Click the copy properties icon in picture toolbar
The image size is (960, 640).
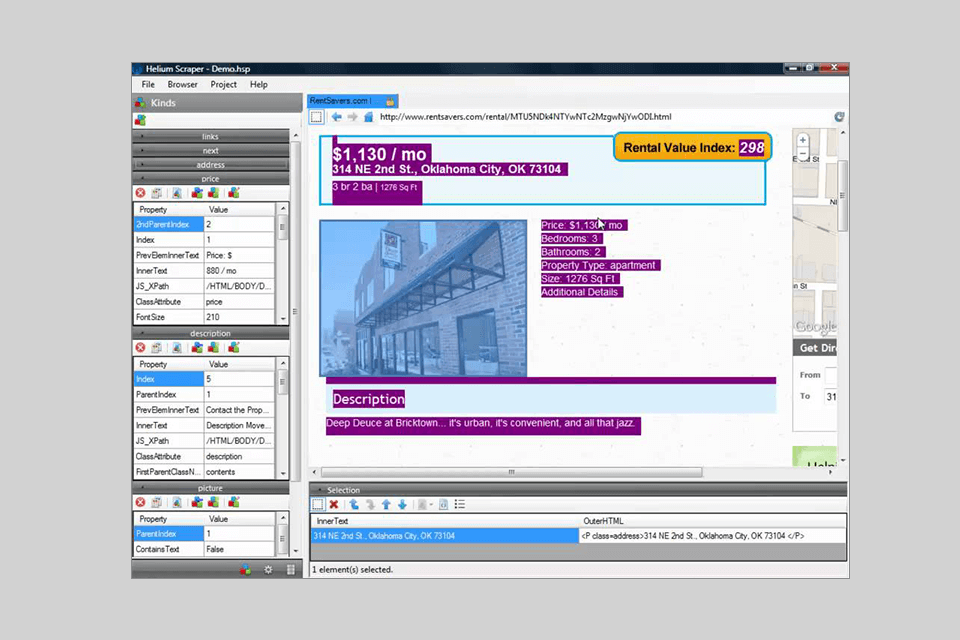tap(157, 502)
